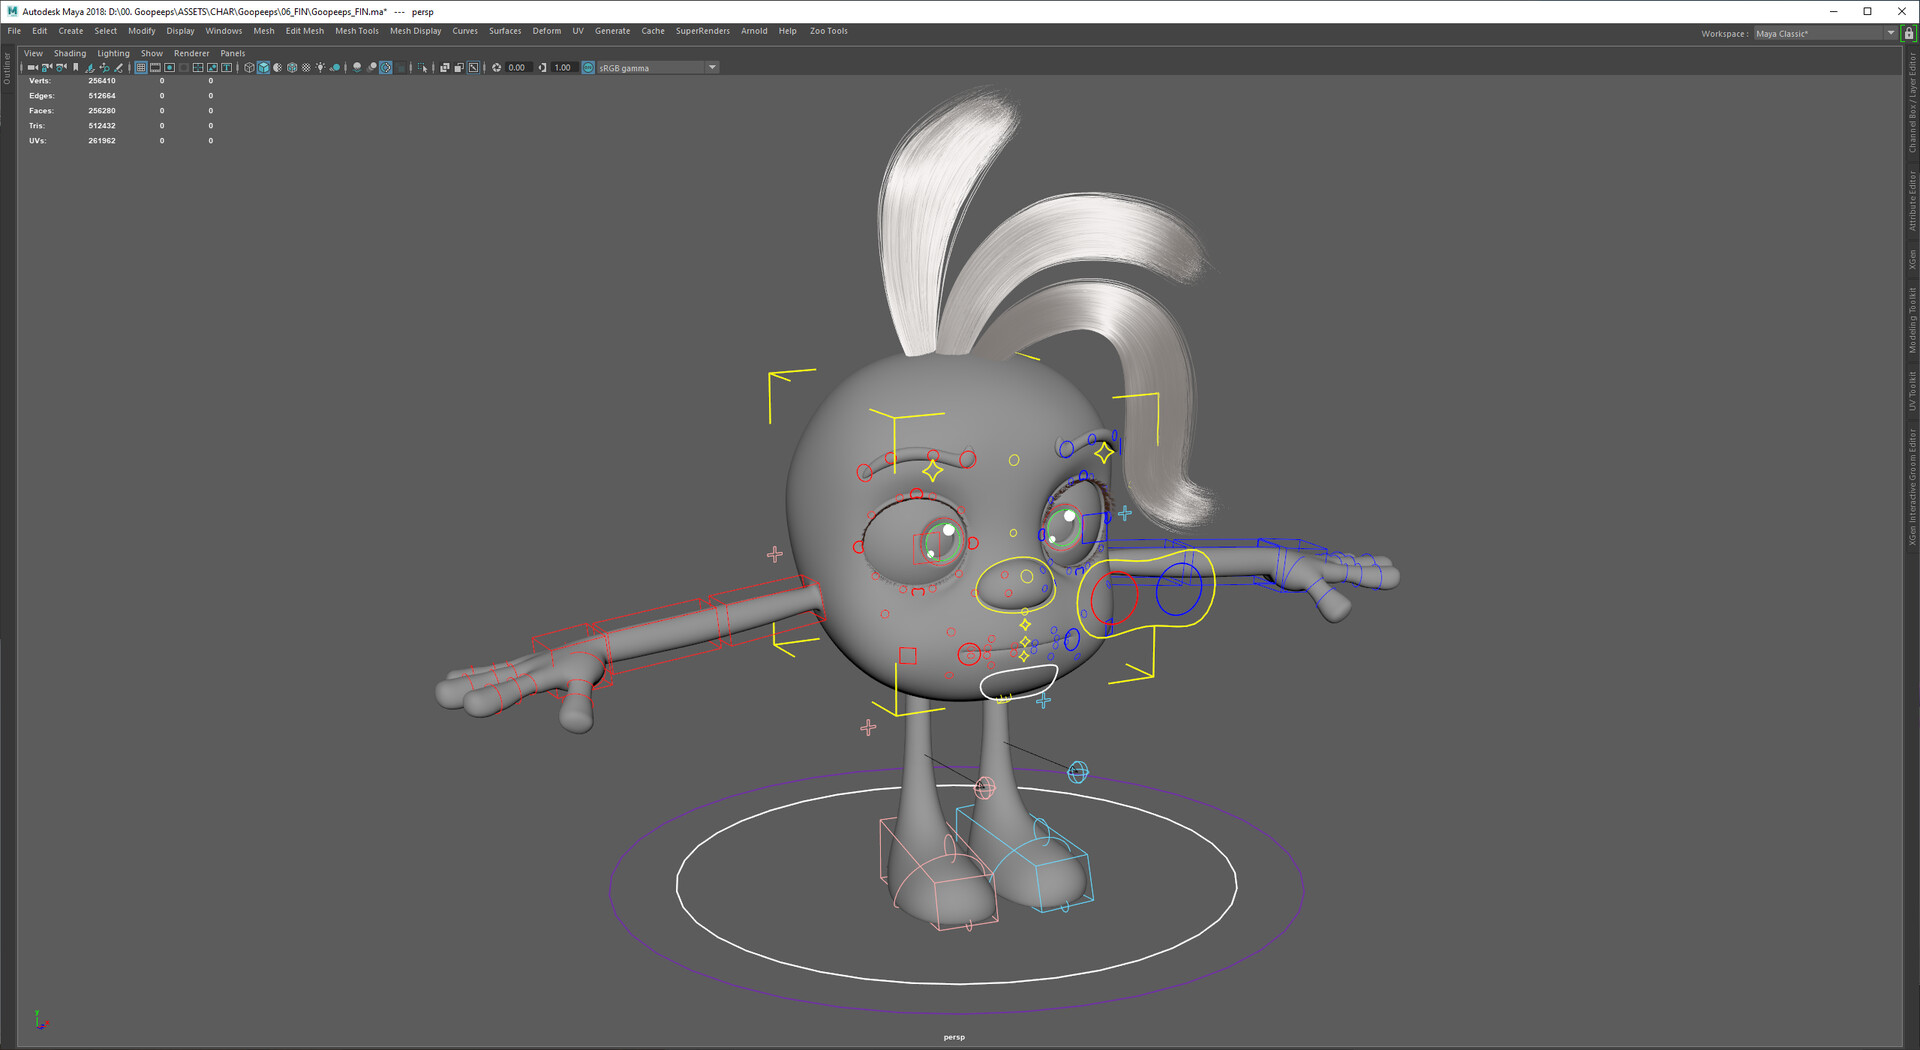Open the panel View menu
The width and height of the screenshot is (1920, 1050).
[33, 53]
